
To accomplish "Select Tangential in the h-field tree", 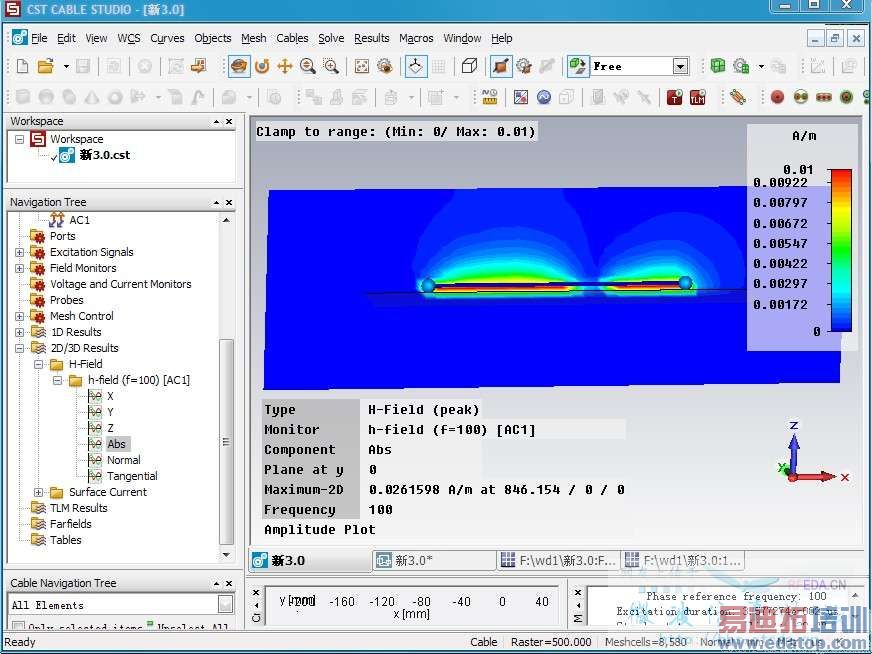I will point(132,476).
